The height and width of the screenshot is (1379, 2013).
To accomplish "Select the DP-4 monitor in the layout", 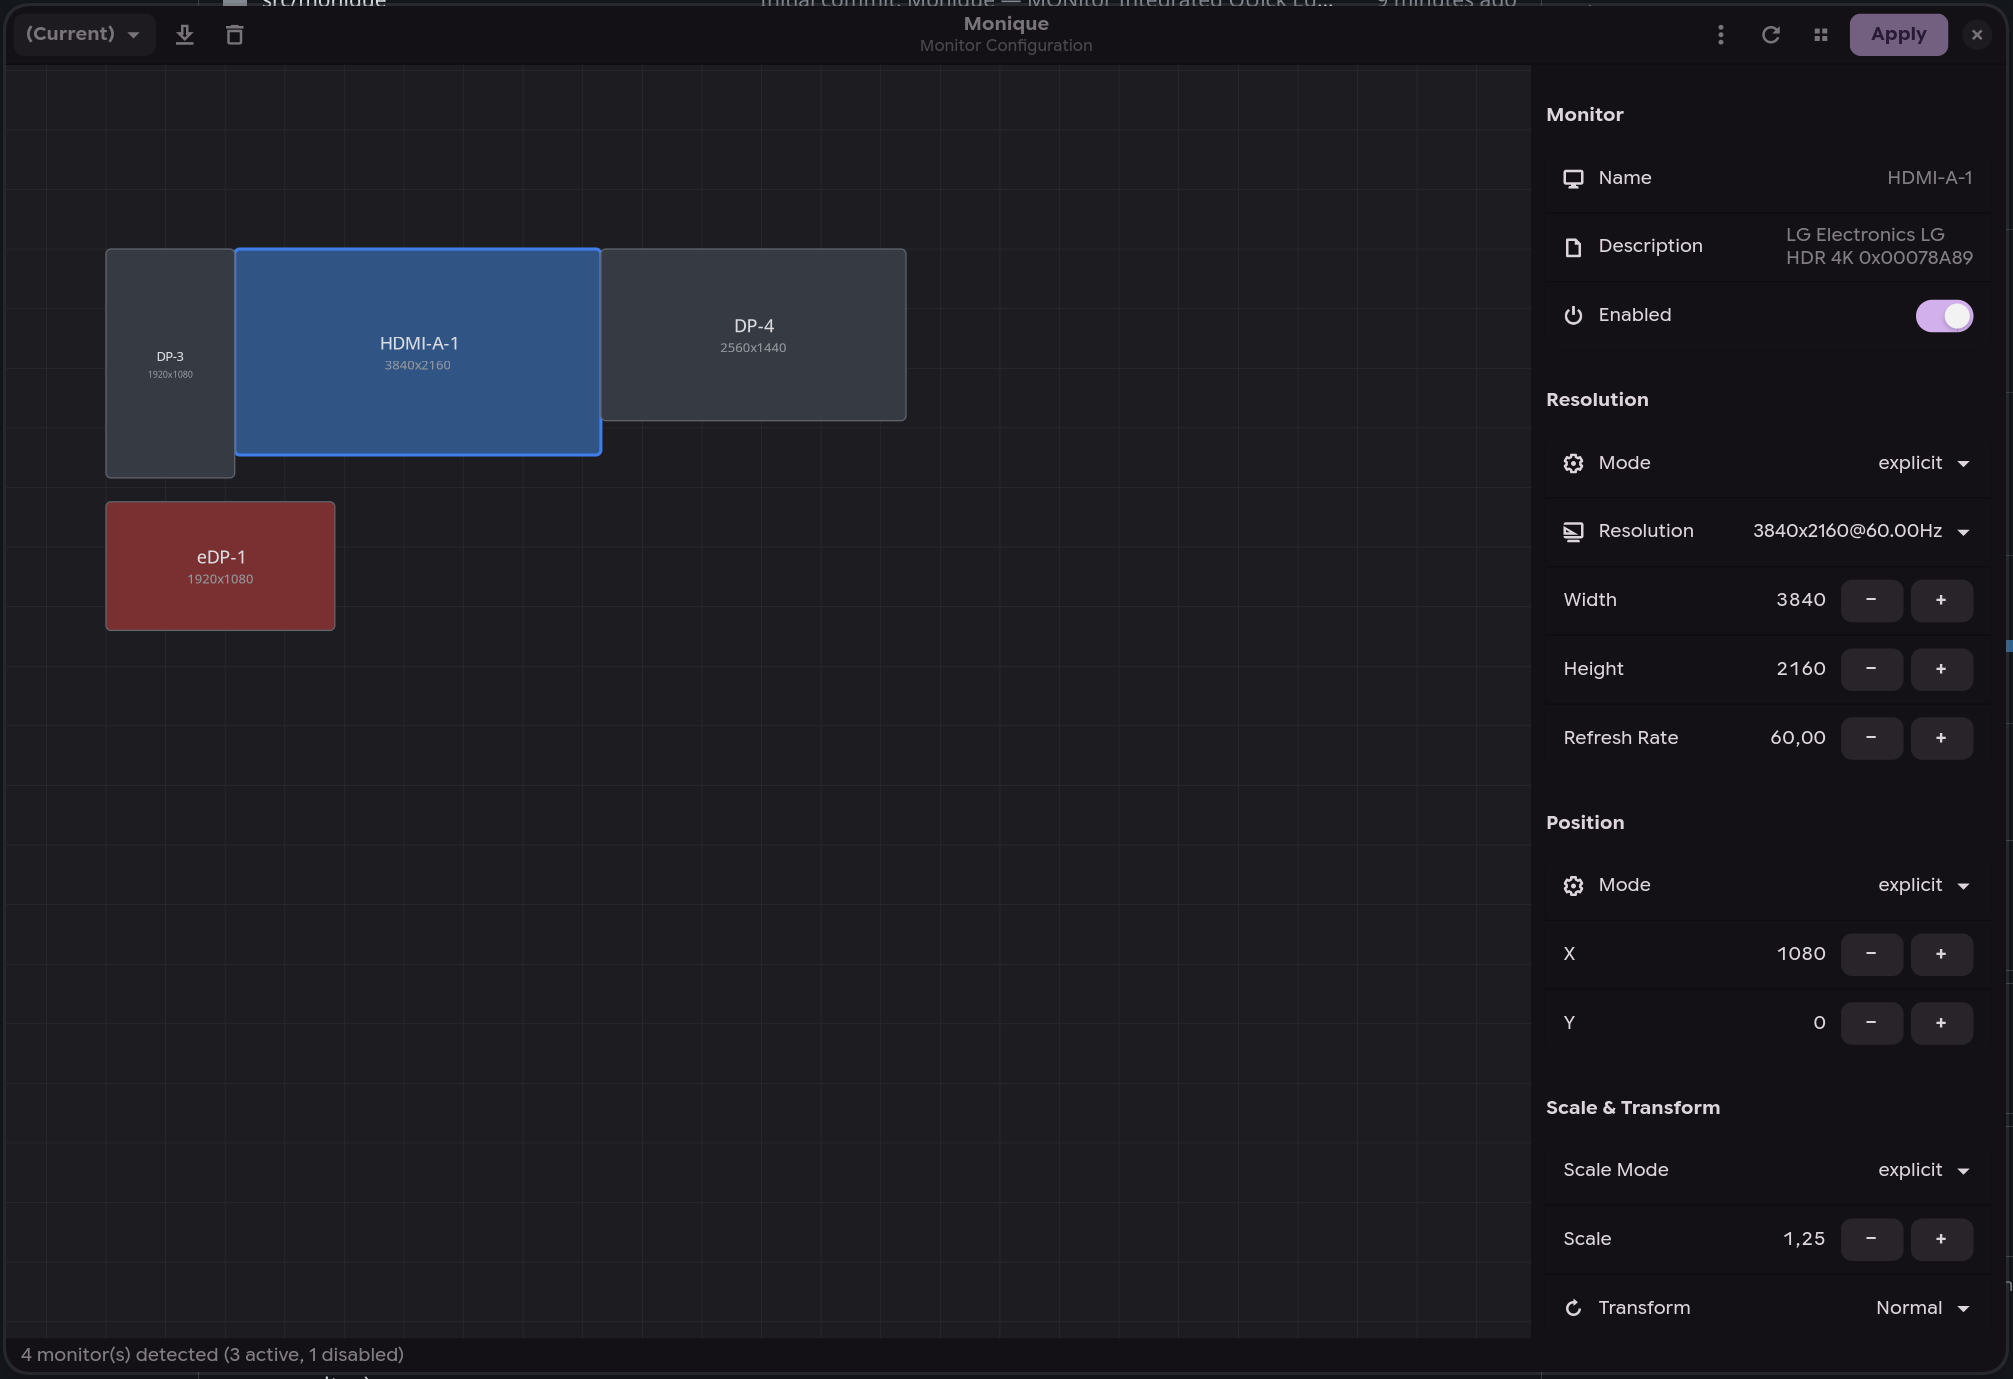I will pos(753,334).
